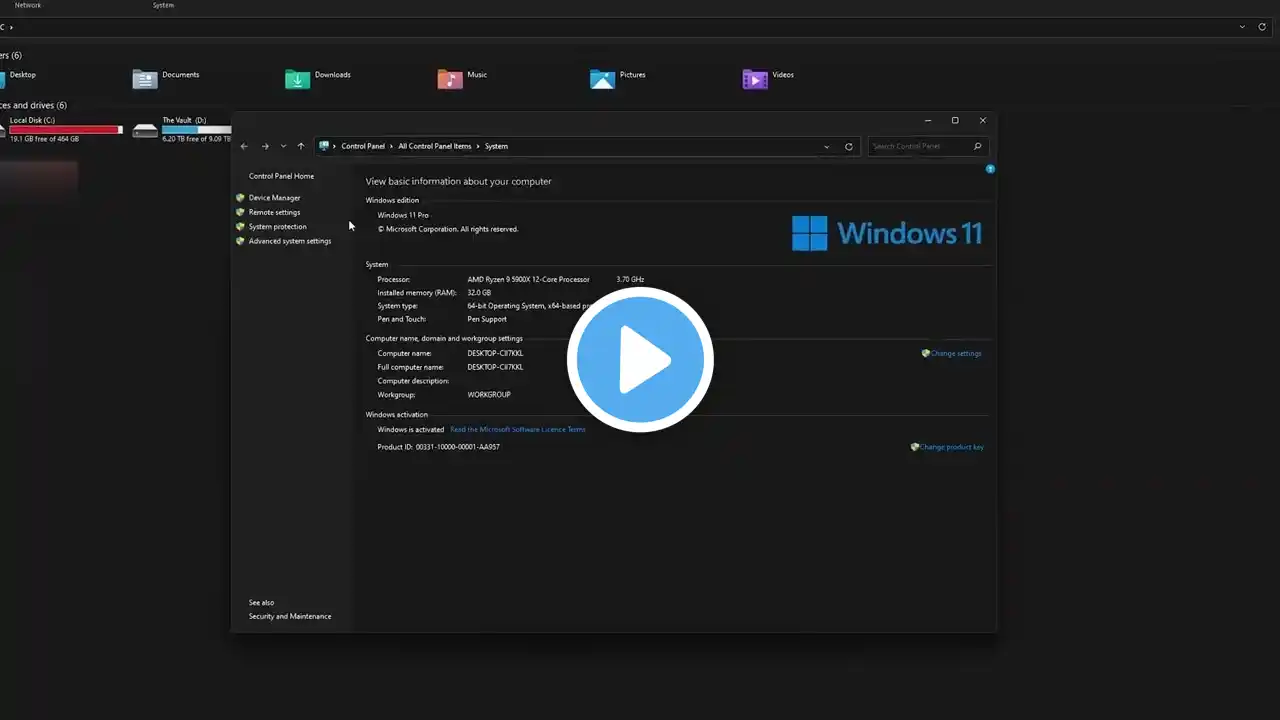Click Local Disk (C:) red usage bar

click(x=66, y=130)
